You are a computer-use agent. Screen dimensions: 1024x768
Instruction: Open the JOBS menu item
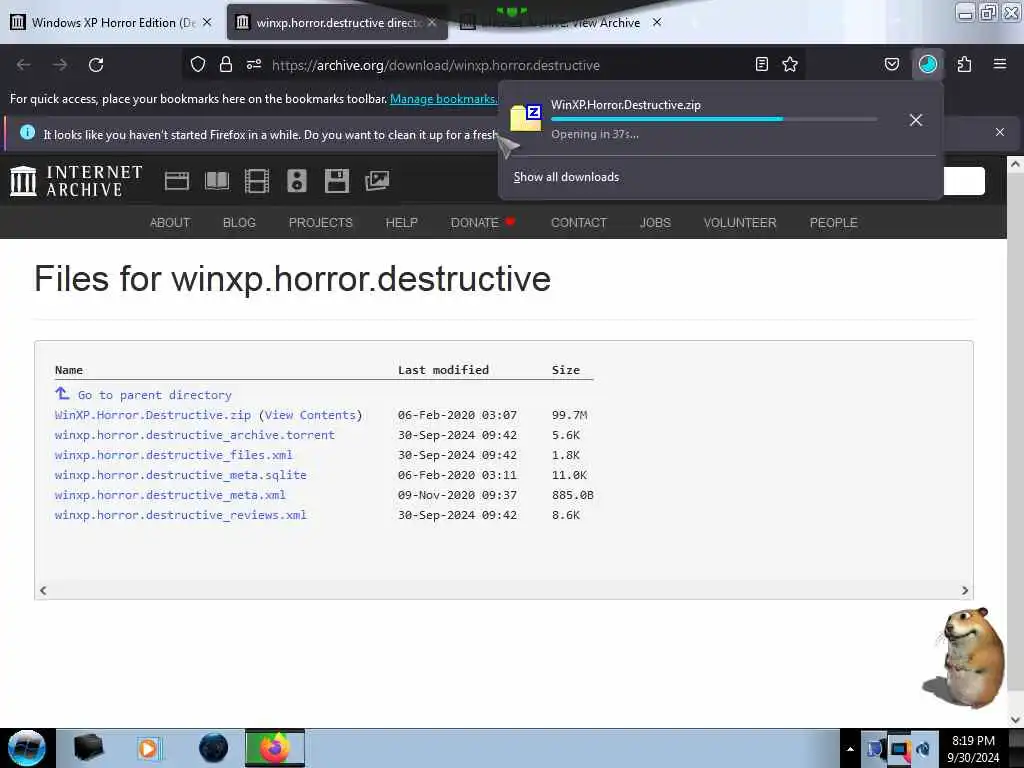click(x=655, y=223)
